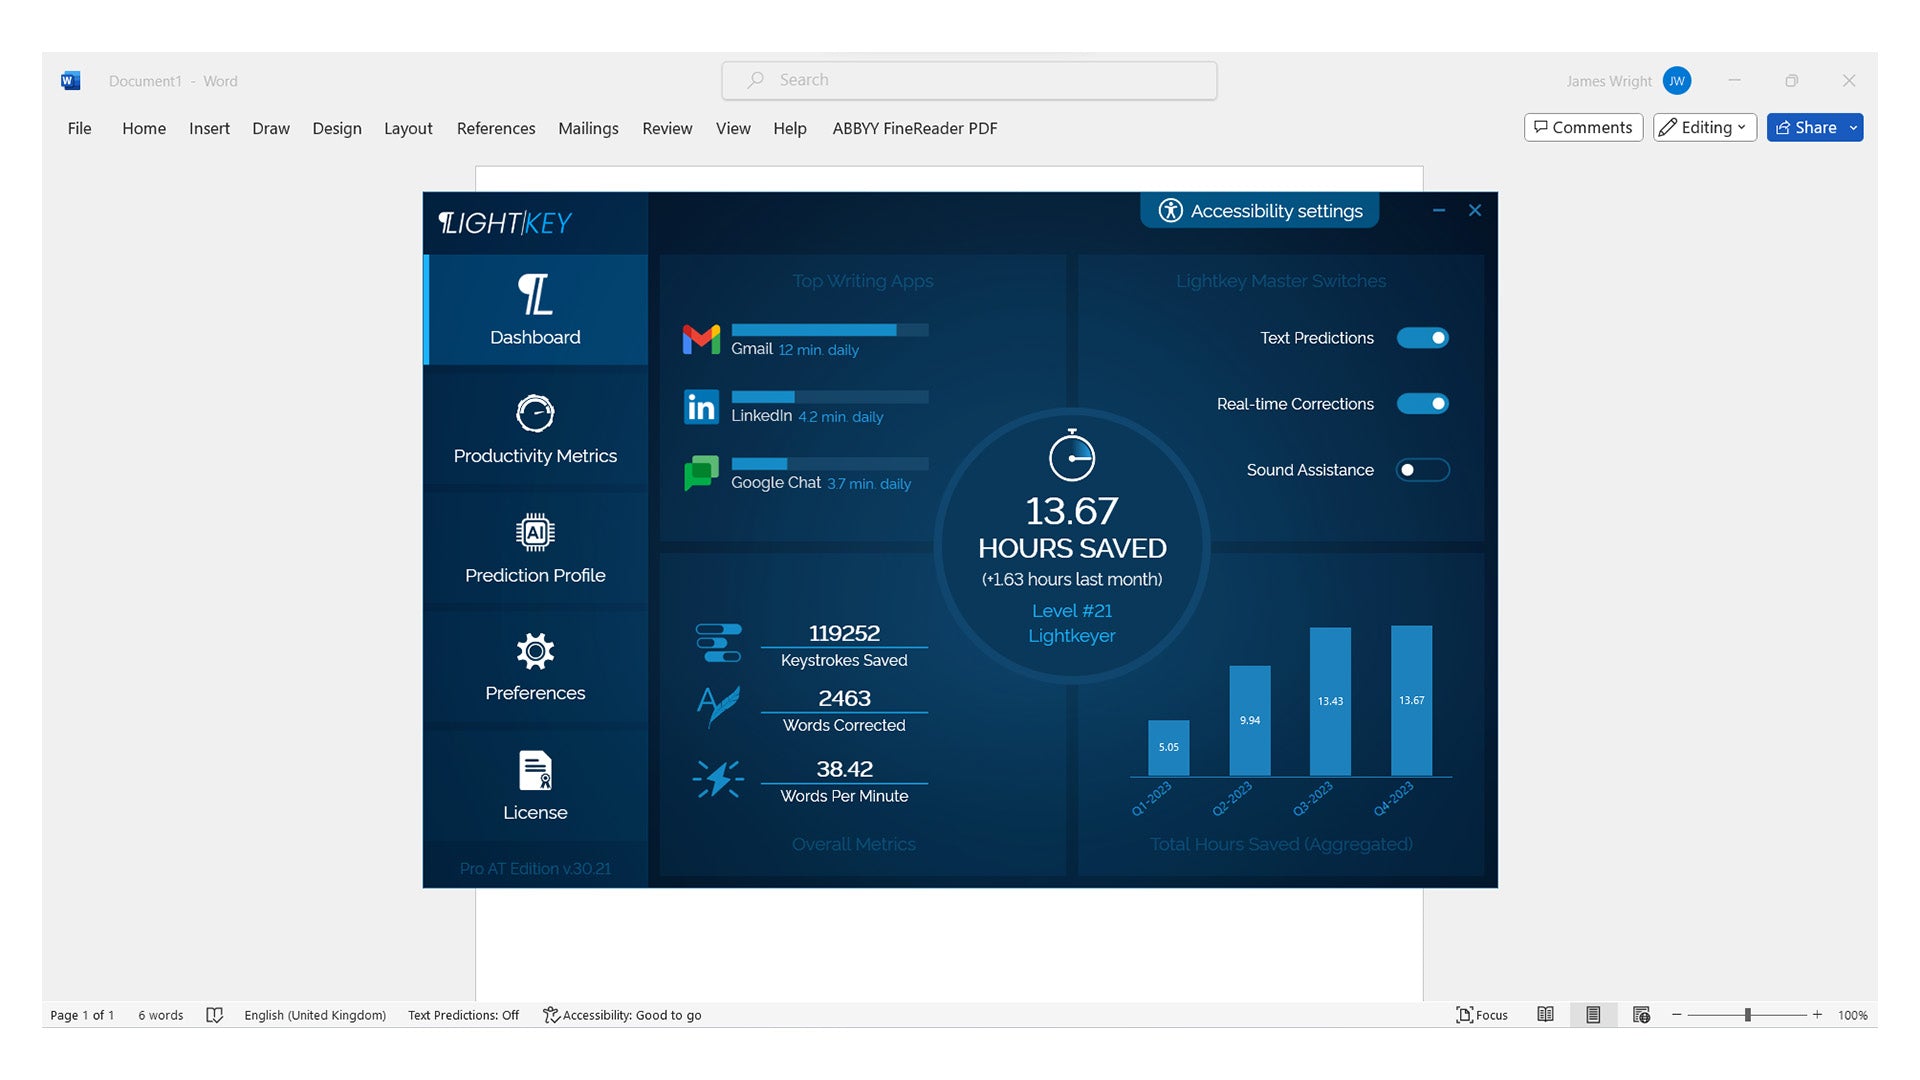Click the Gmail app icon
Image resolution: width=1920 pixels, height=1080 pixels.
pos(701,340)
